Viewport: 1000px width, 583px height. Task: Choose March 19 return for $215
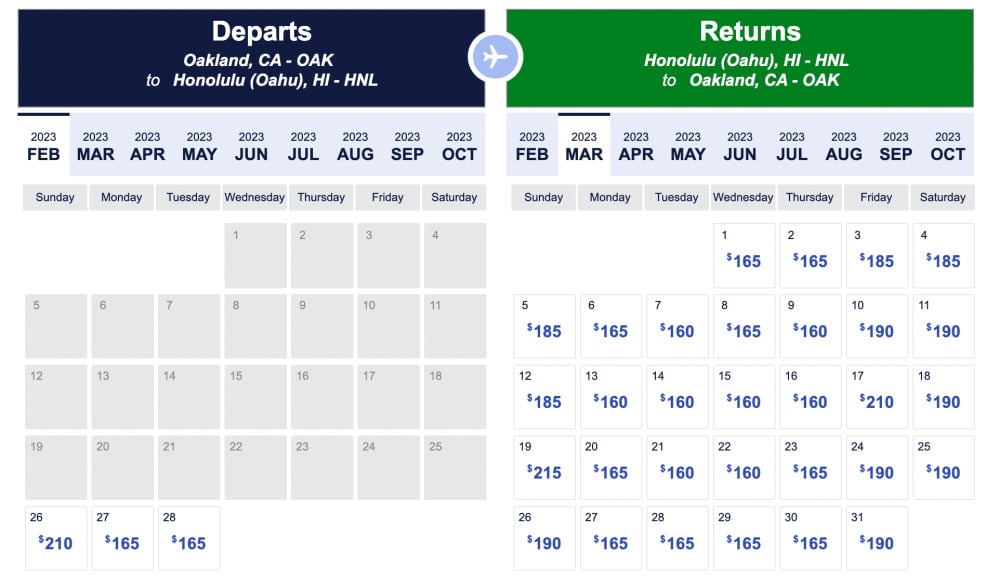(545, 468)
